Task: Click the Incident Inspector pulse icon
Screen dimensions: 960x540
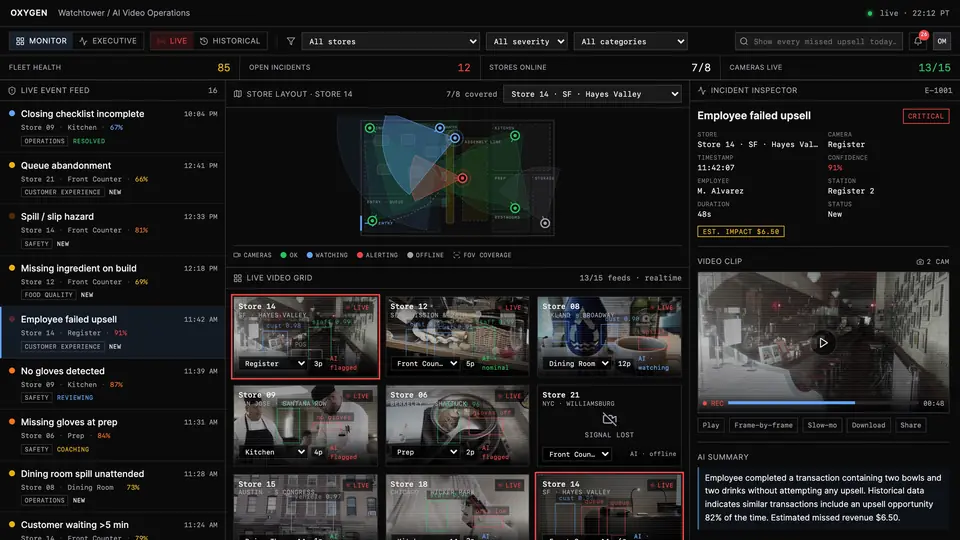Action: [702, 91]
